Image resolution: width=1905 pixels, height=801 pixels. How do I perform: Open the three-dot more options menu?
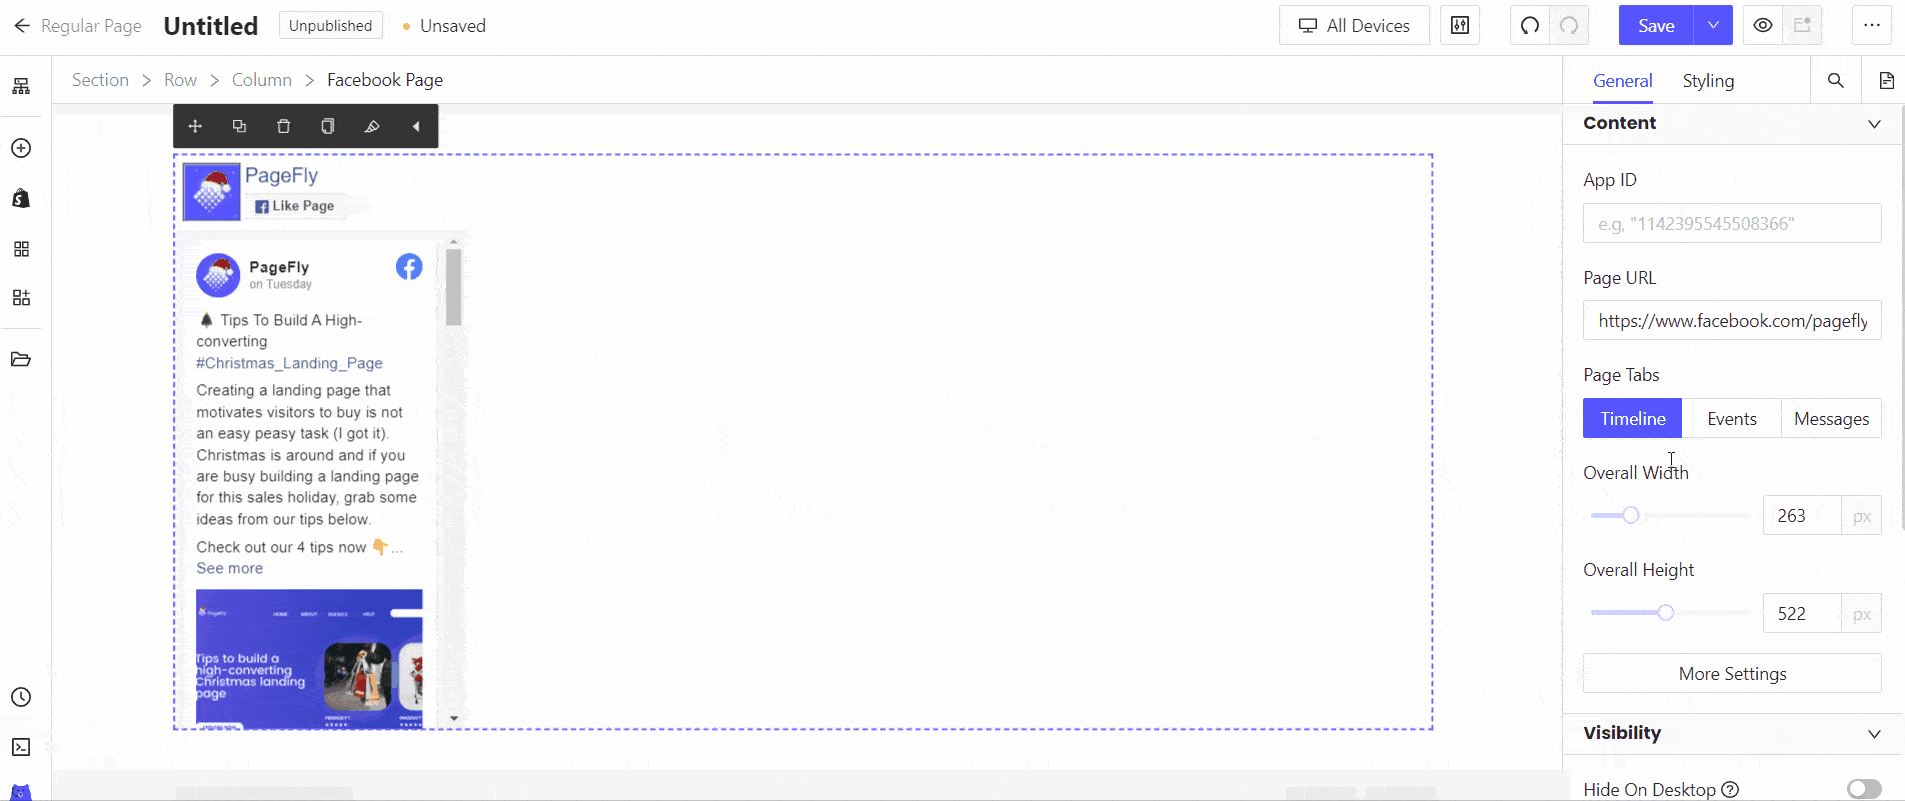pyautogui.click(x=1872, y=26)
